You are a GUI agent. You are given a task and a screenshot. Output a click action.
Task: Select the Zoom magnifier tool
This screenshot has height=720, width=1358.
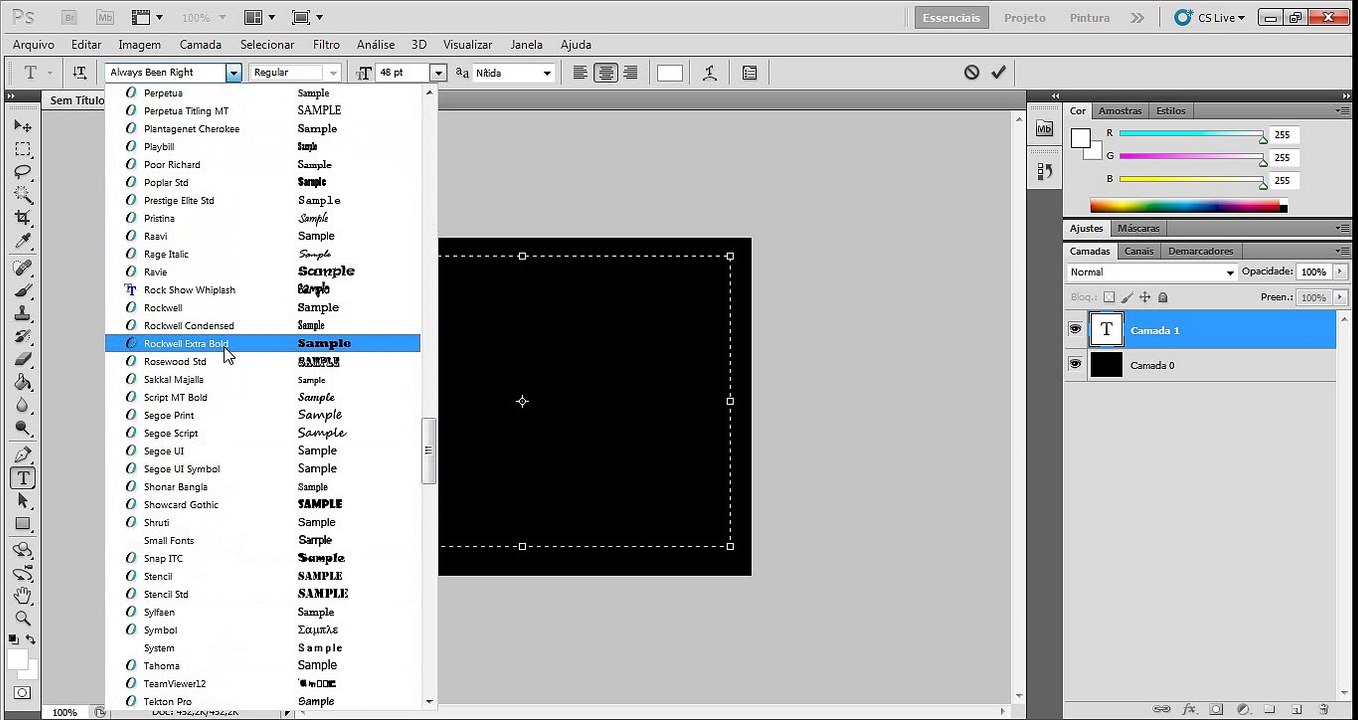pyautogui.click(x=22, y=619)
